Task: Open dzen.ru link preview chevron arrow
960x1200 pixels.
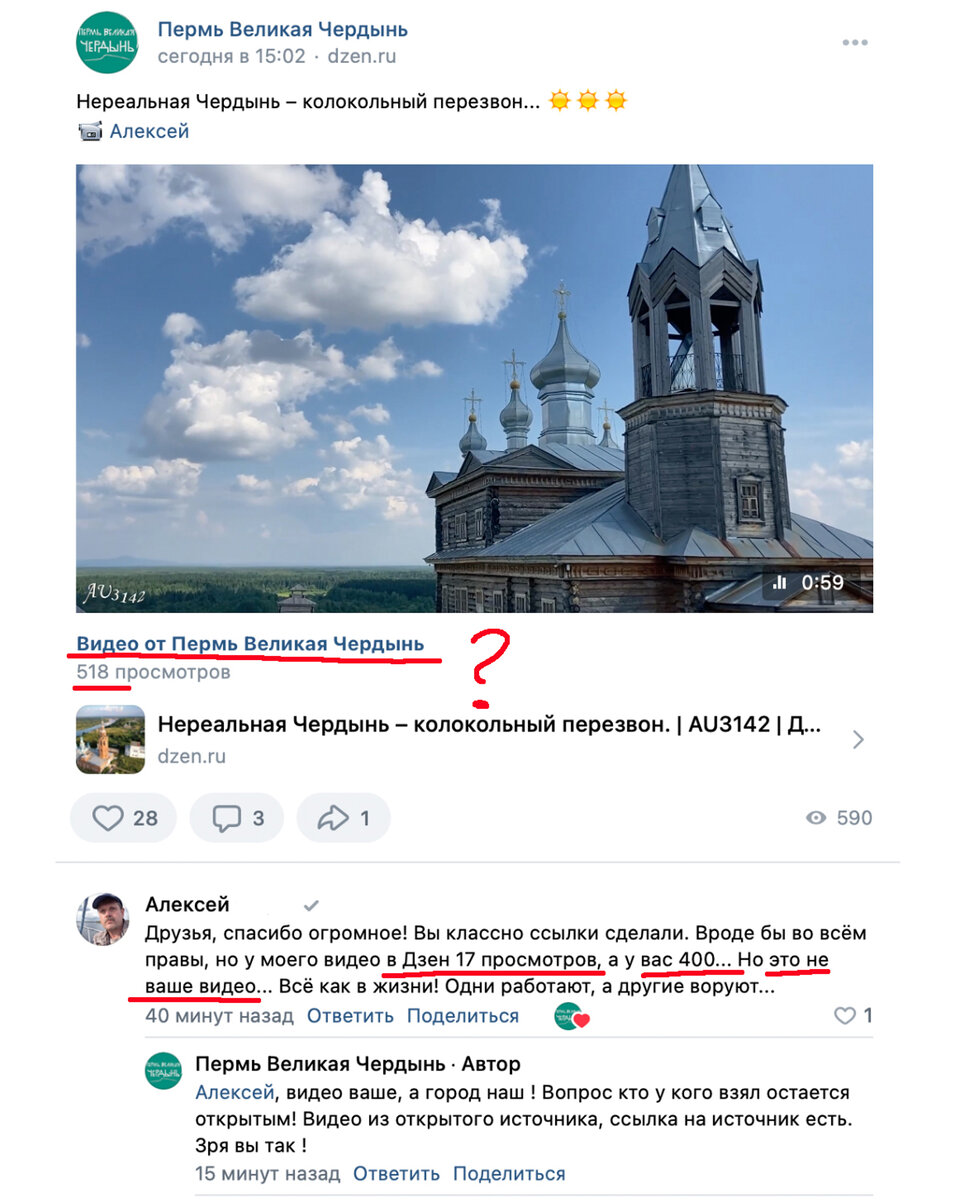Action: click(858, 740)
